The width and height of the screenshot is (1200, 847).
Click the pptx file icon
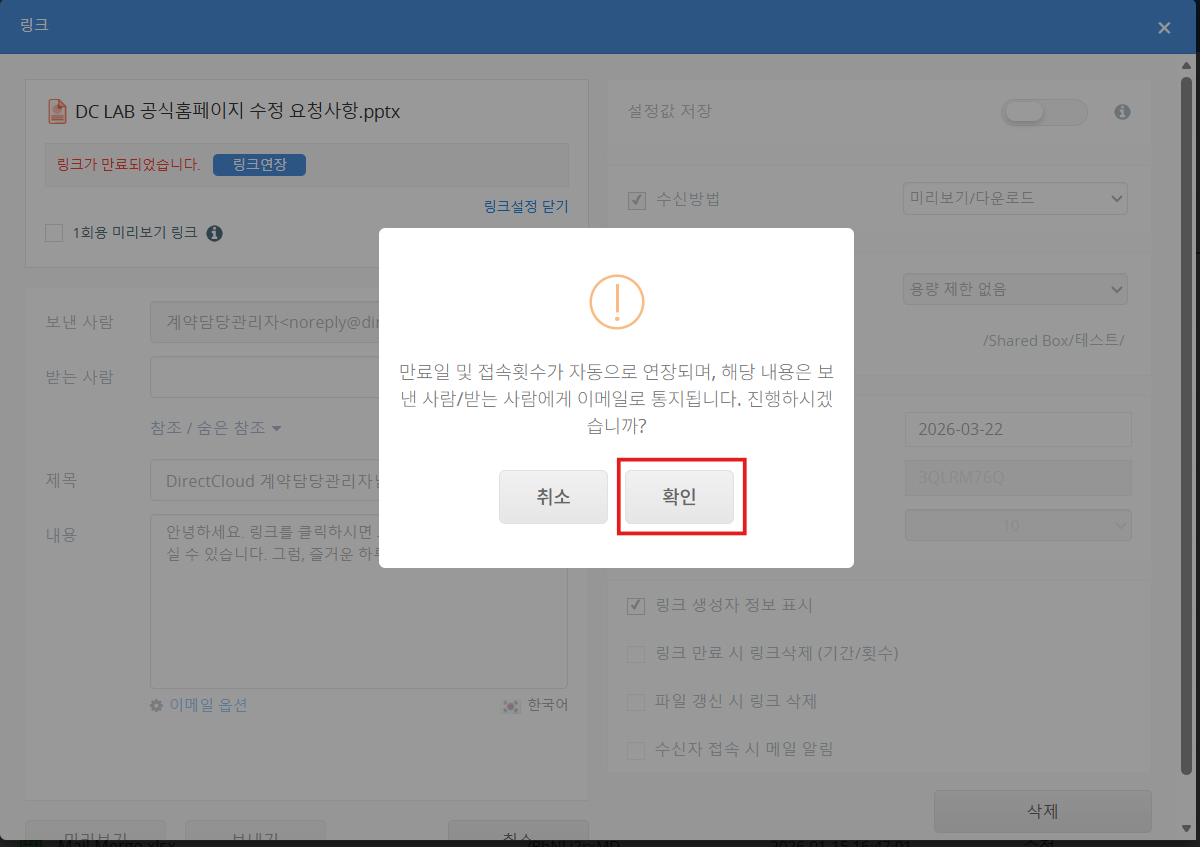coord(56,111)
